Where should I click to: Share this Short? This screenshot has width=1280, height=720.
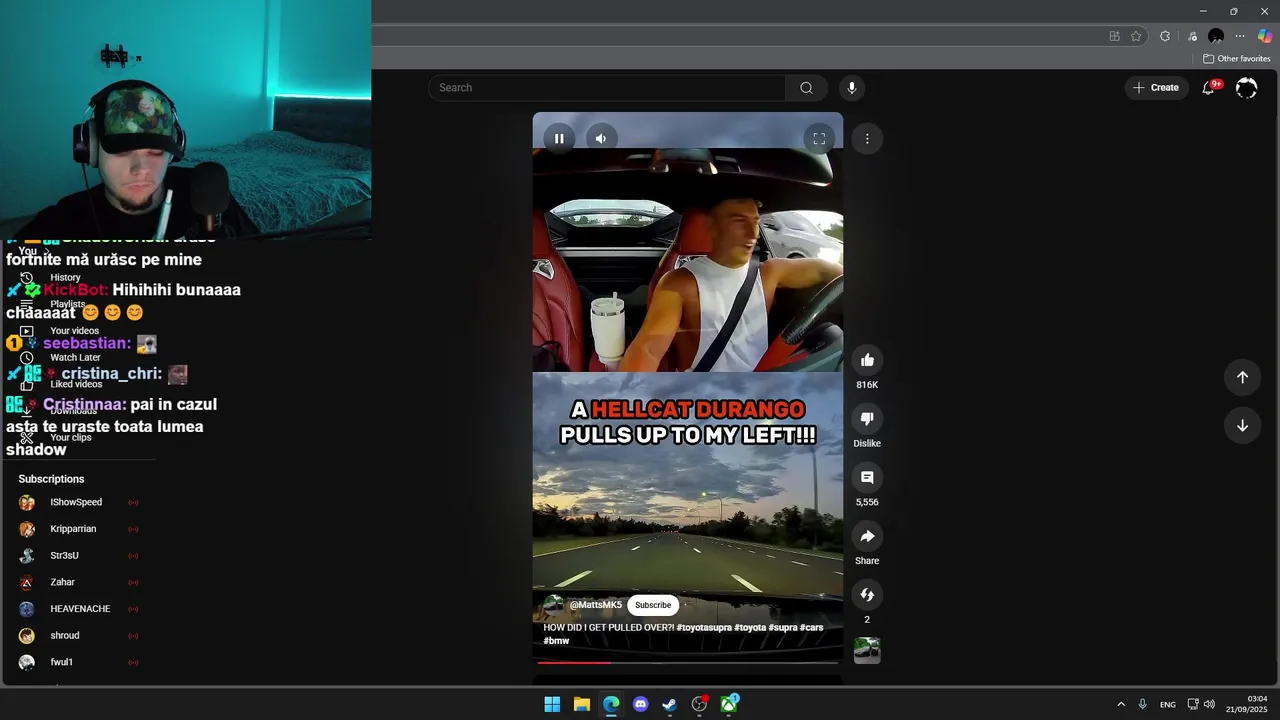point(867,536)
